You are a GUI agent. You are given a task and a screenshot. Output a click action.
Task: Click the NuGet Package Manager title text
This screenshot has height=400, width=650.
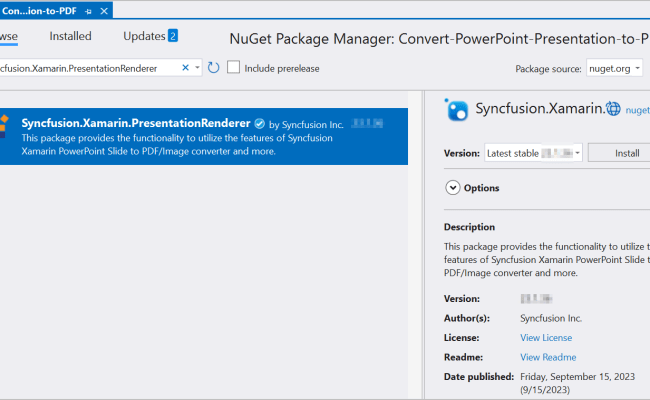pyautogui.click(x=439, y=39)
